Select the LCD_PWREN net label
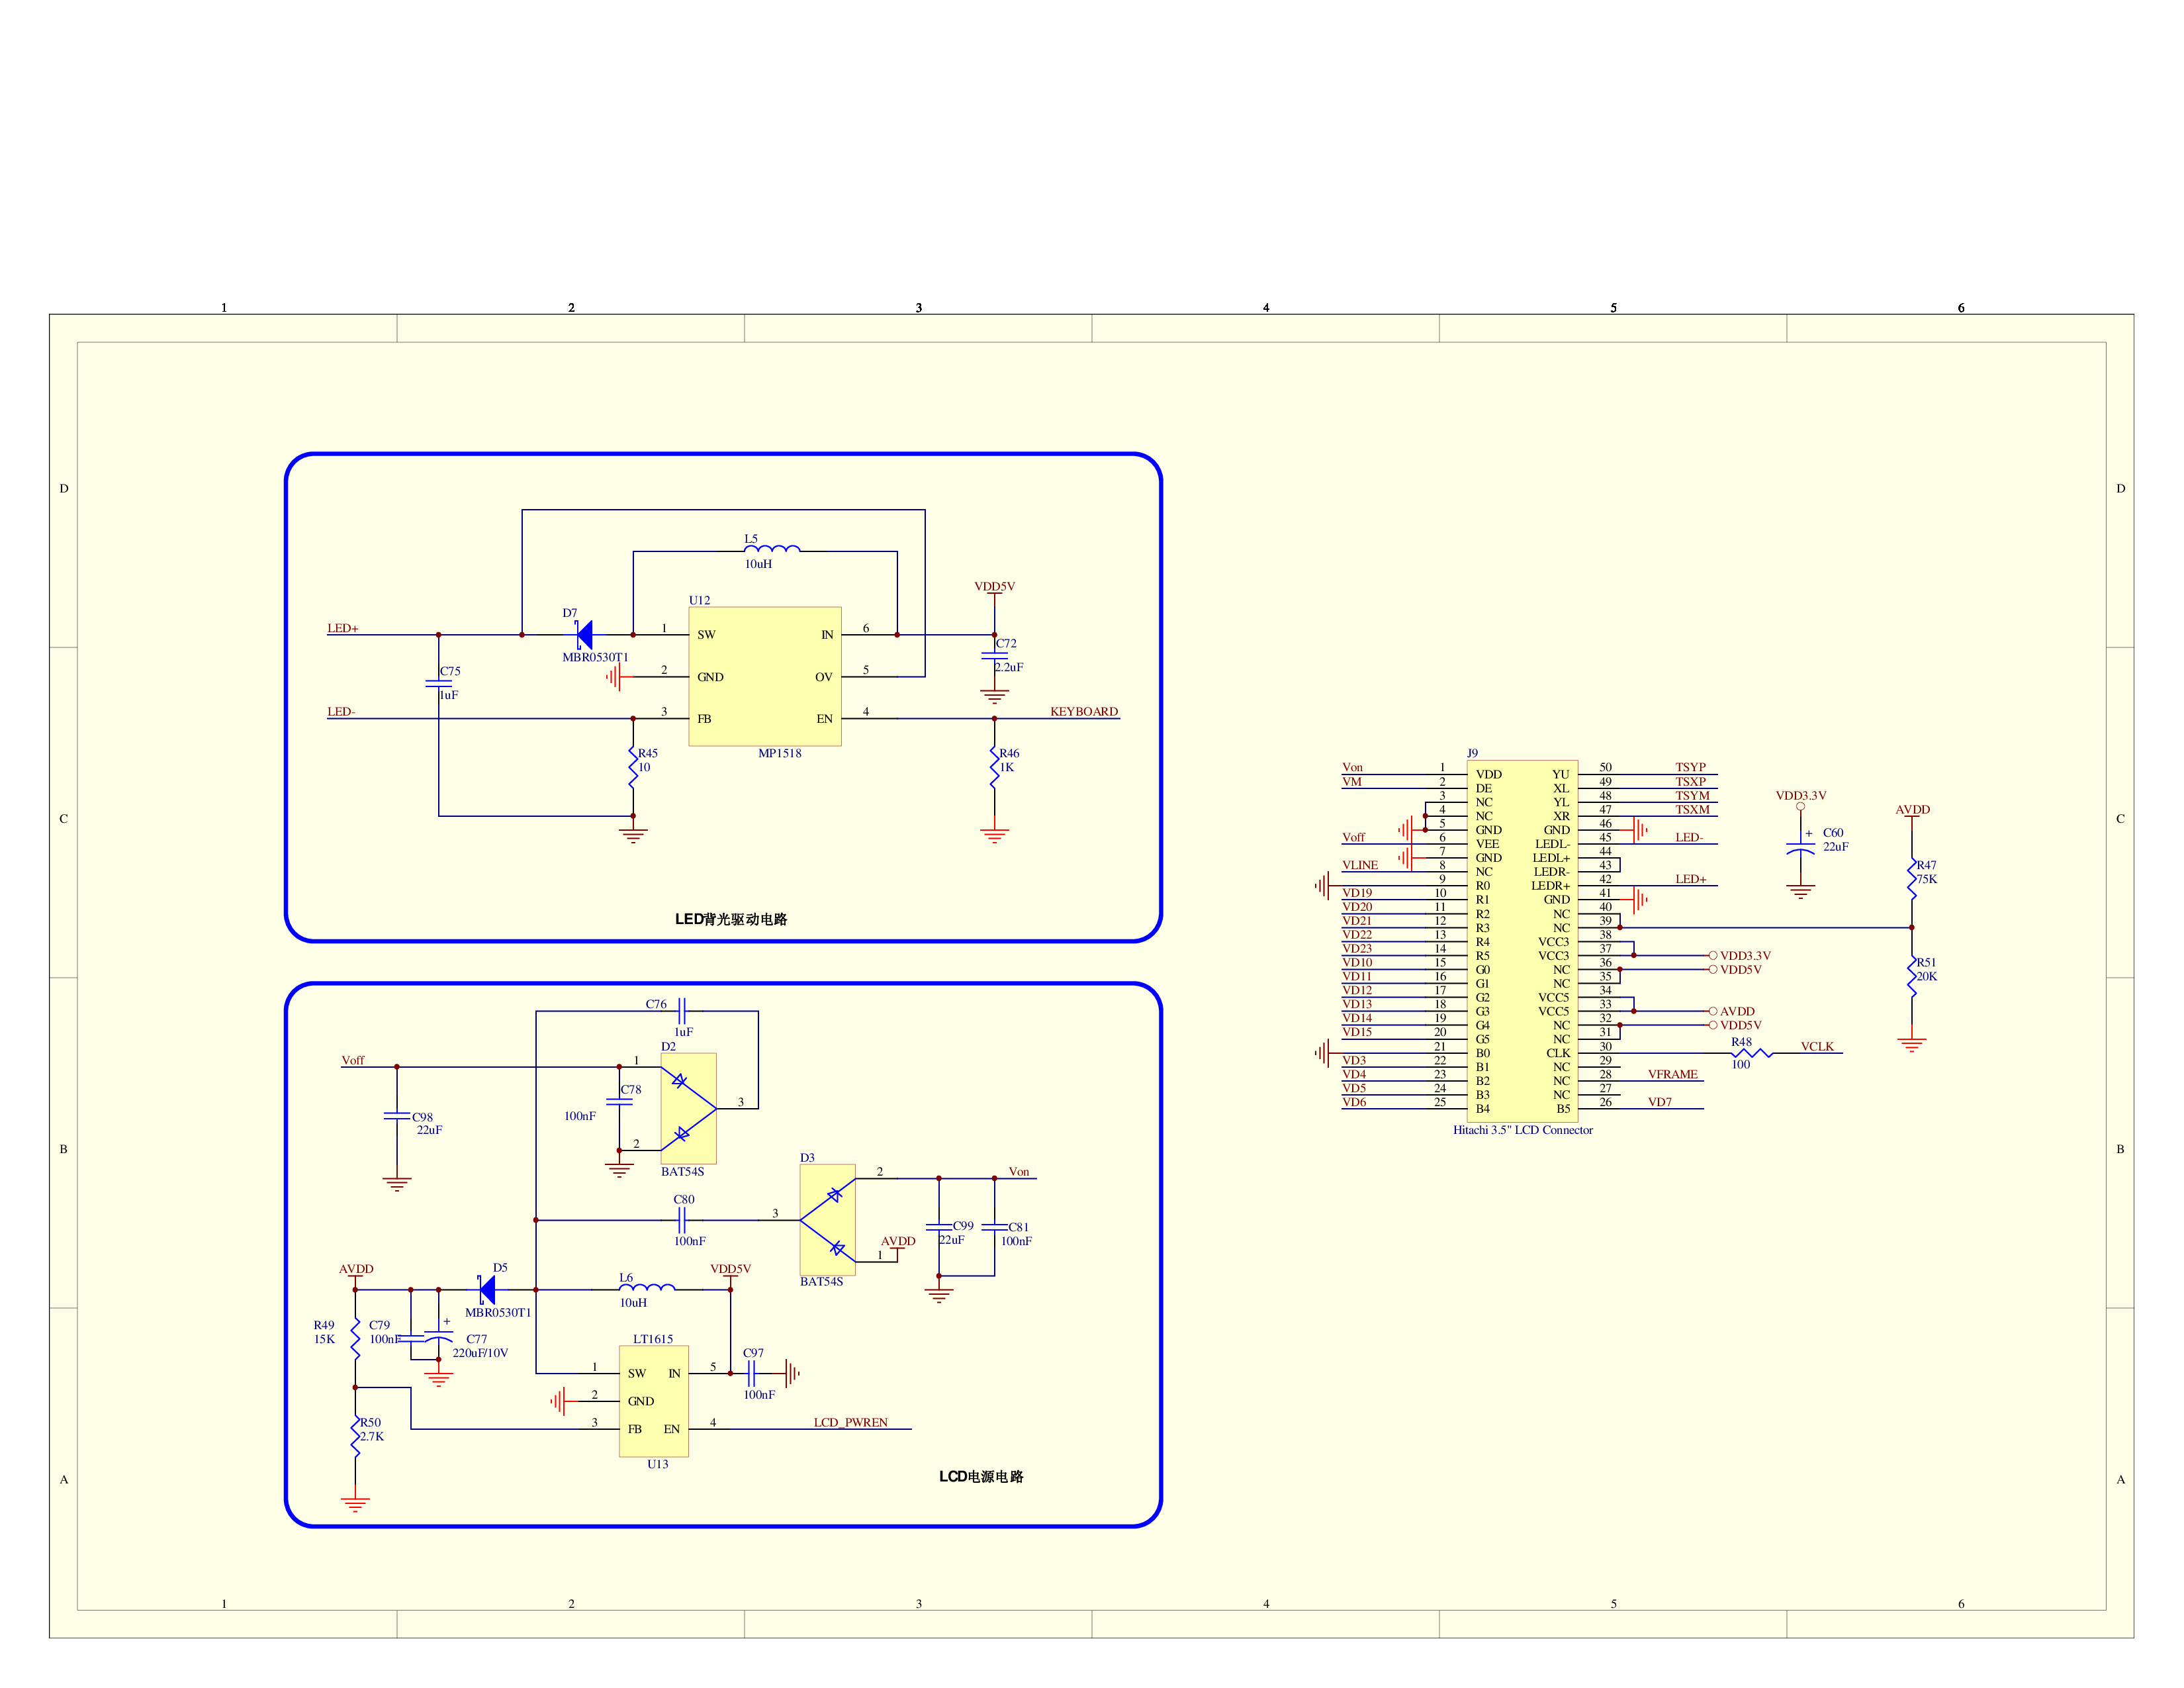 click(850, 1422)
